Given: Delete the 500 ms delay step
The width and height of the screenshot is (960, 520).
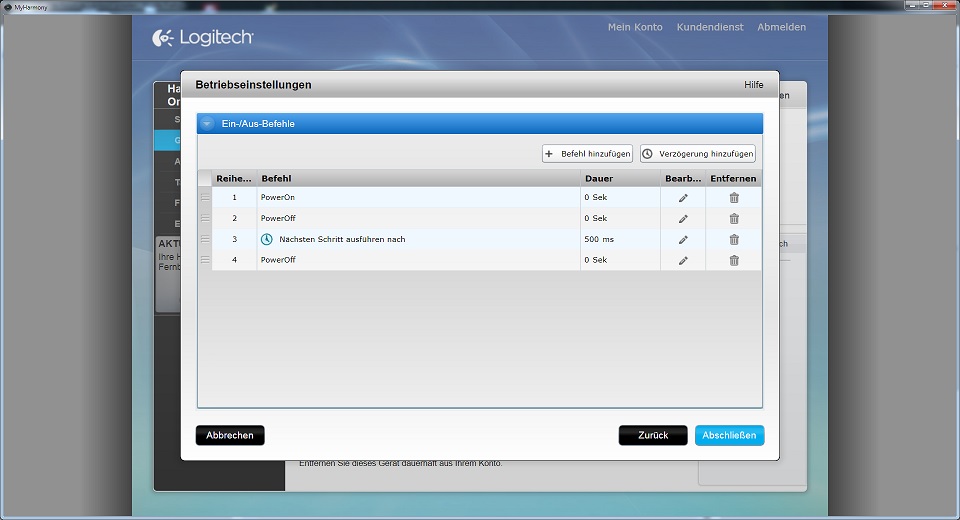Looking at the screenshot, I should pos(734,240).
